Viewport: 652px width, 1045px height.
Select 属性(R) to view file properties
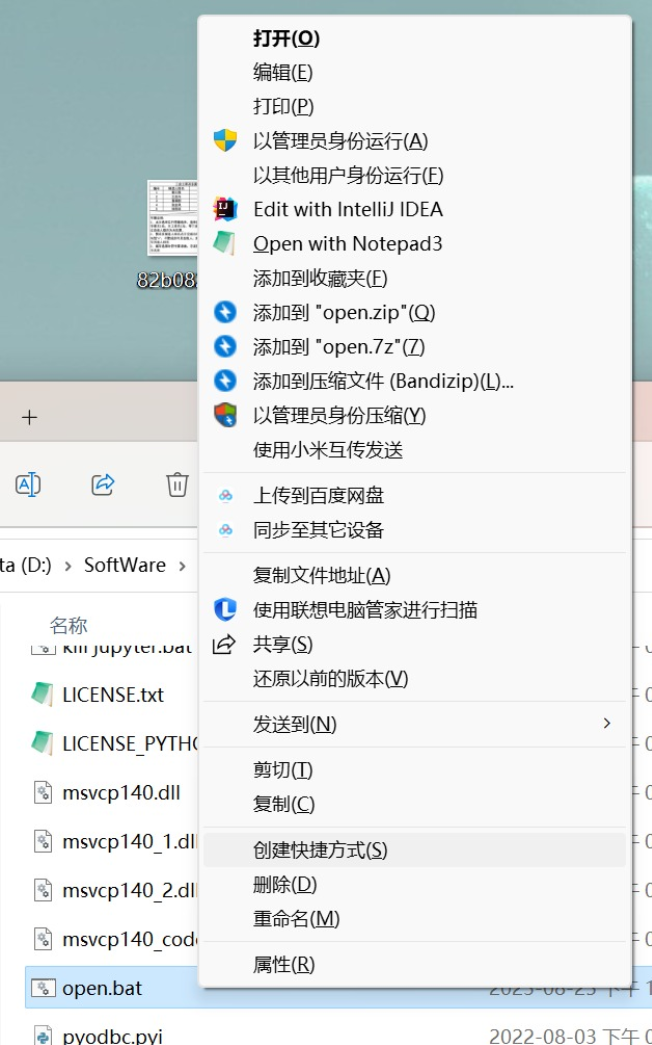pyautogui.click(x=284, y=964)
